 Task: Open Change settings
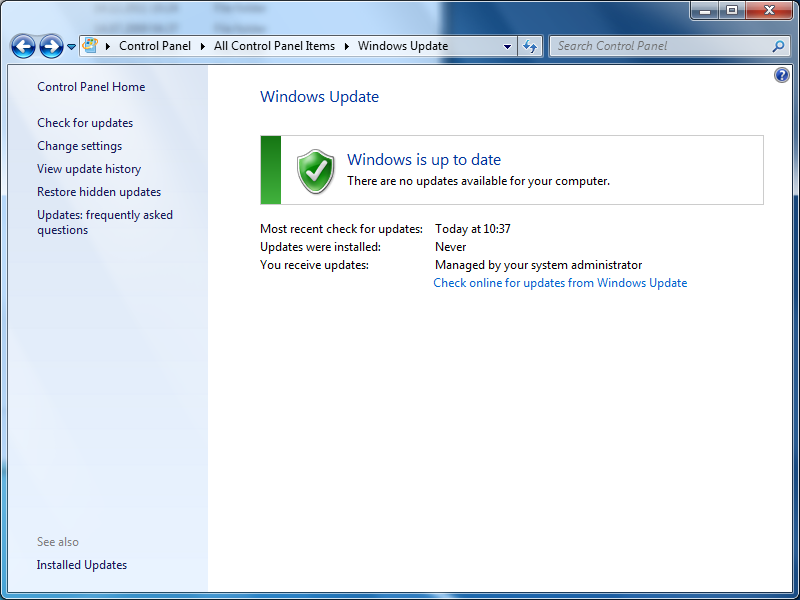coord(80,146)
